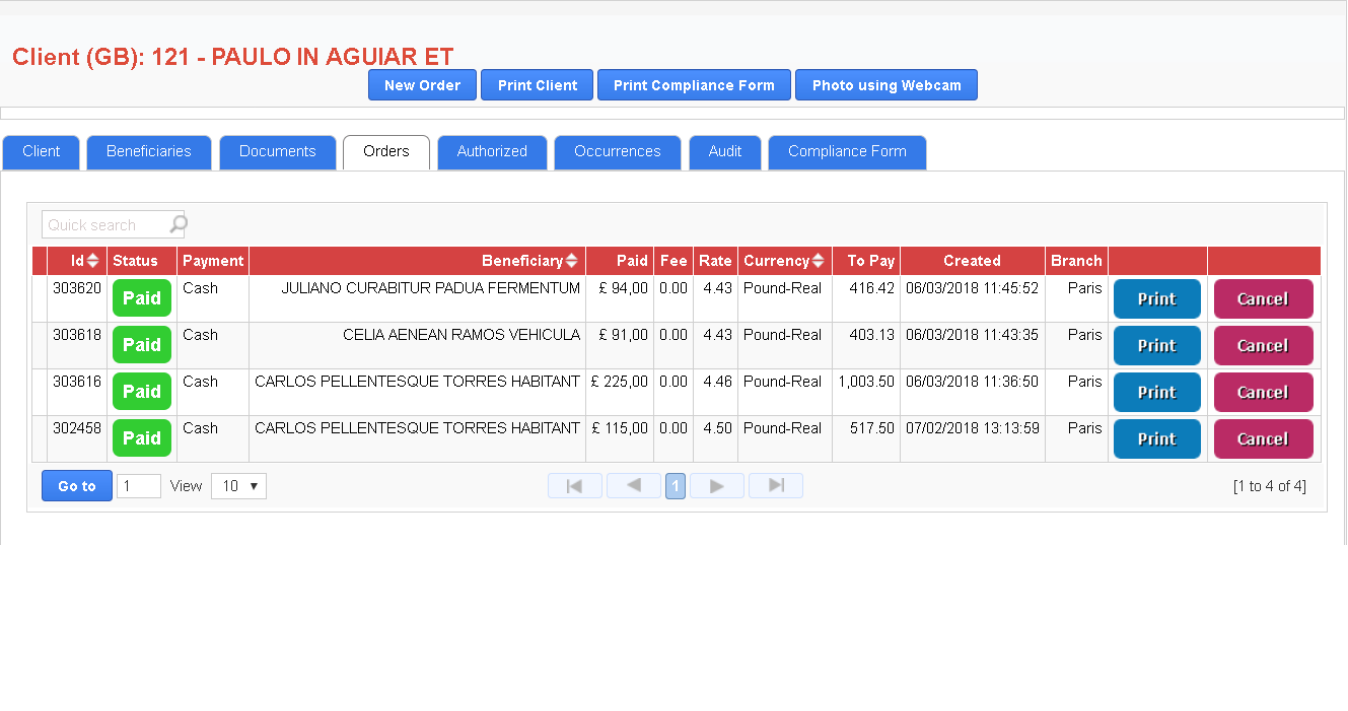The width and height of the screenshot is (1348, 711).
Task: Open the View rows-per-page dropdown
Action: click(238, 486)
